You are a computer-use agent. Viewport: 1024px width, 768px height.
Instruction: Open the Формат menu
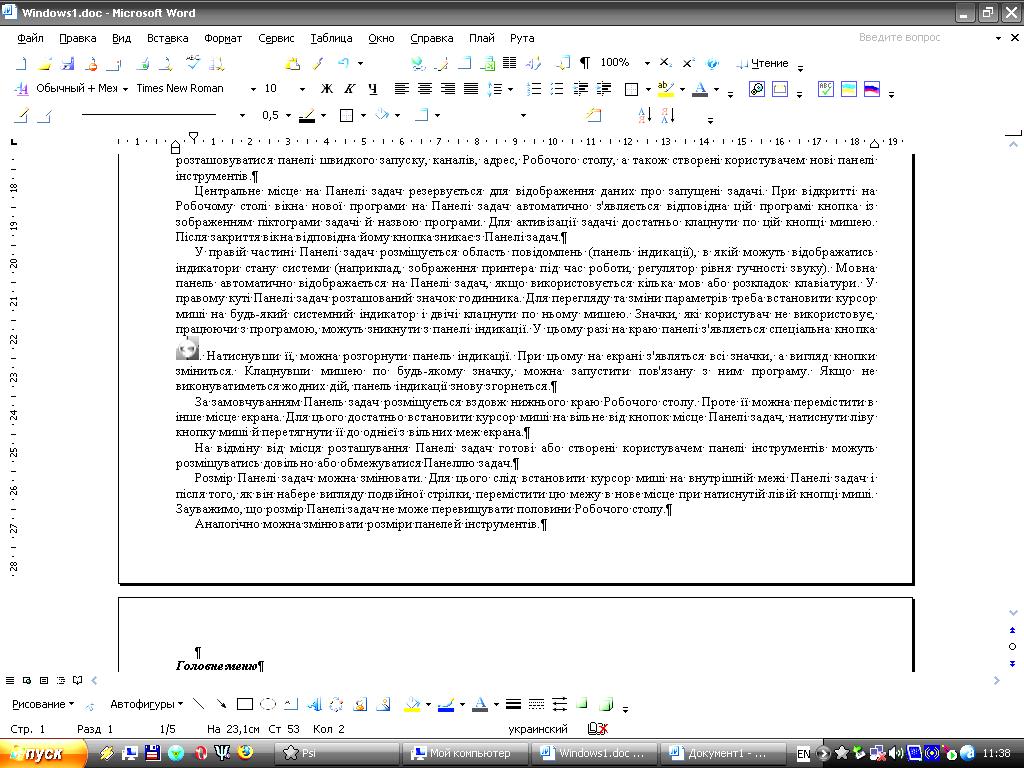[x=223, y=38]
